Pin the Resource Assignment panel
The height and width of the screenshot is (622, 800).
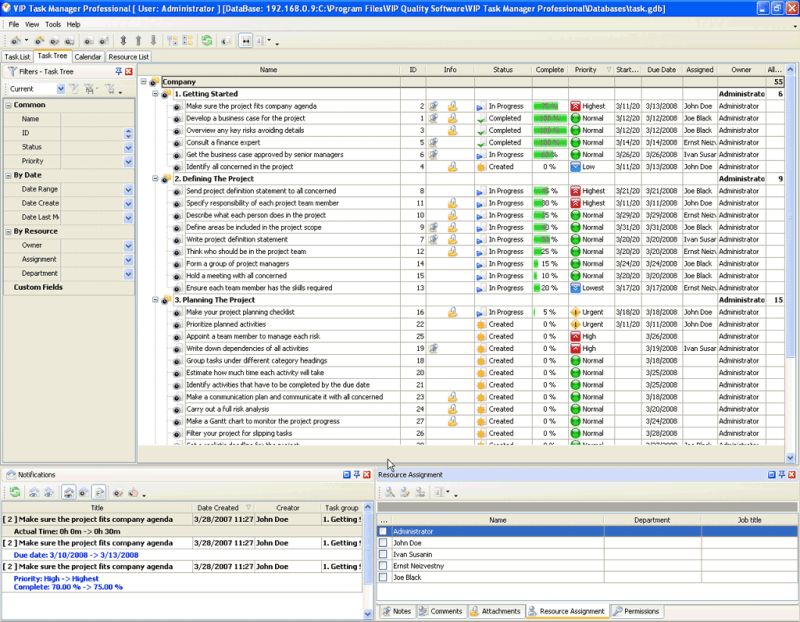pos(782,475)
